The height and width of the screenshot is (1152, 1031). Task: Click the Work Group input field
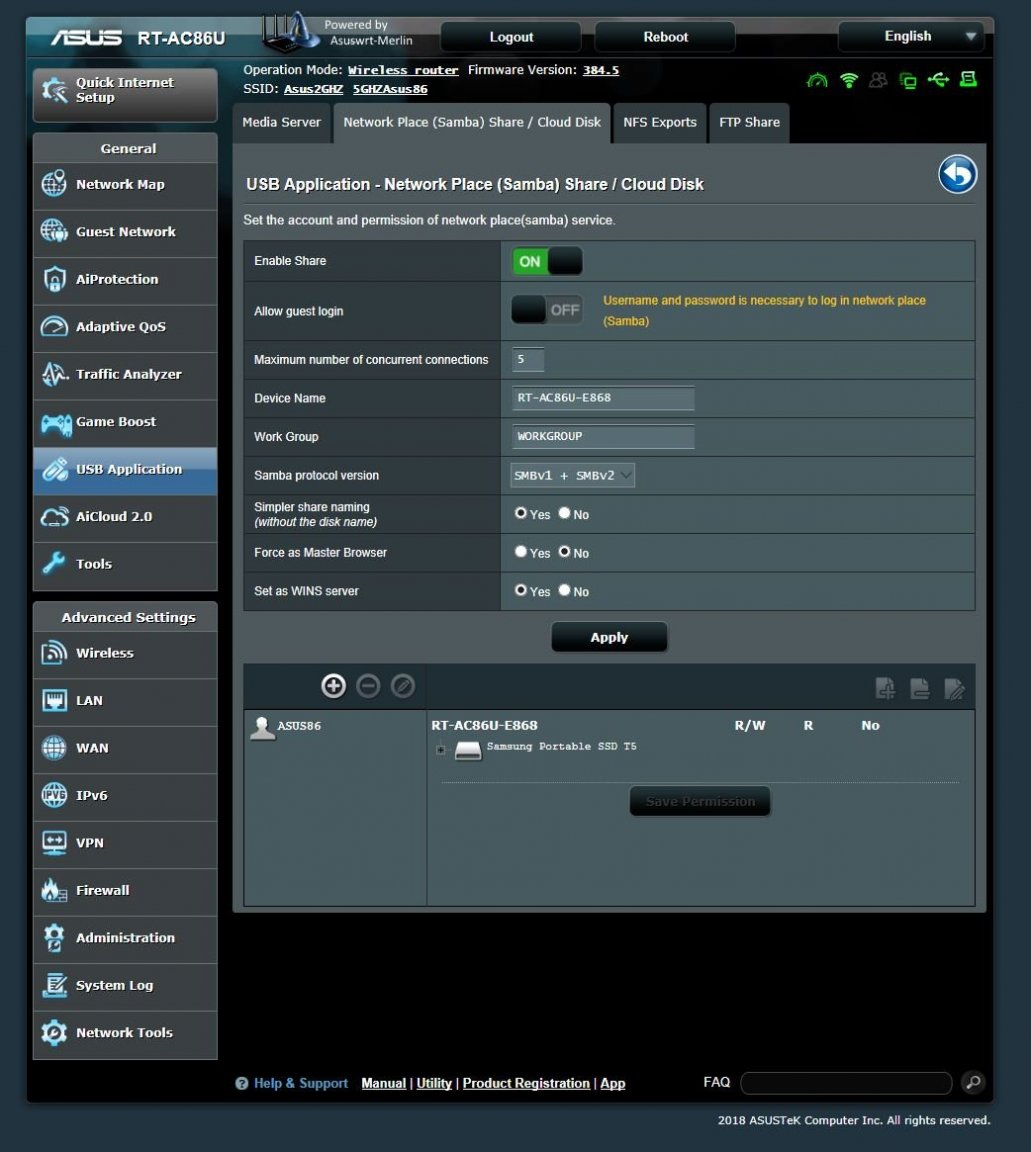[603, 436]
